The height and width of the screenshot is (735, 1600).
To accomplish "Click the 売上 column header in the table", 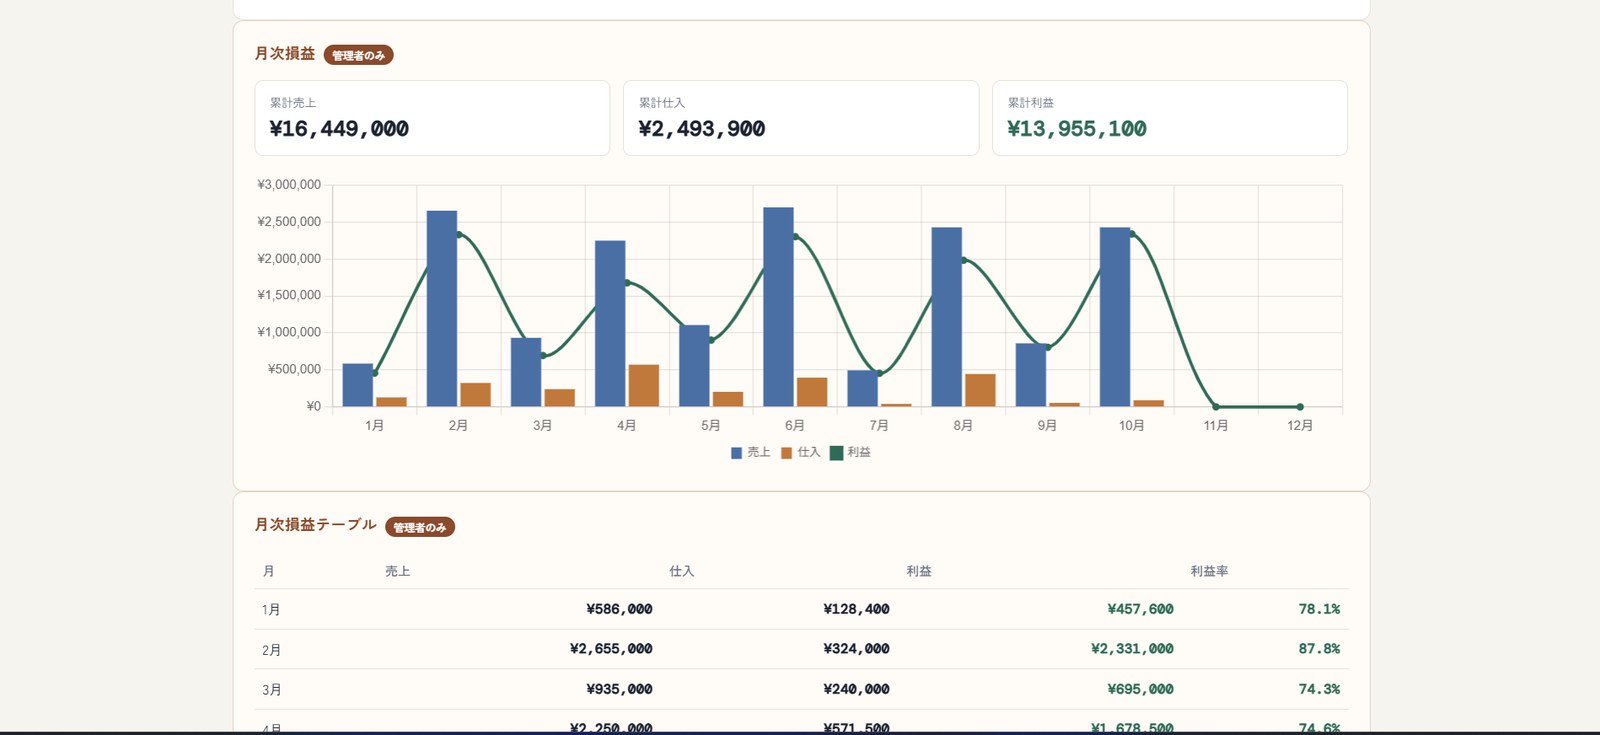I will [x=398, y=572].
